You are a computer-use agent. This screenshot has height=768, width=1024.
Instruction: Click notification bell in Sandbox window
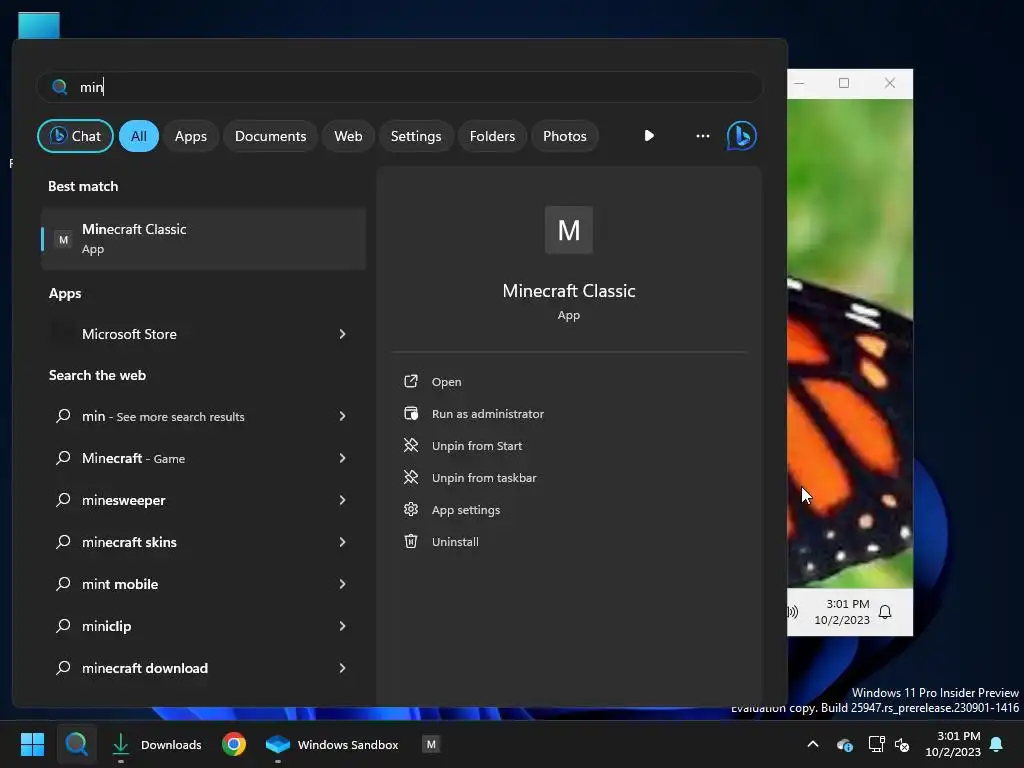885,612
